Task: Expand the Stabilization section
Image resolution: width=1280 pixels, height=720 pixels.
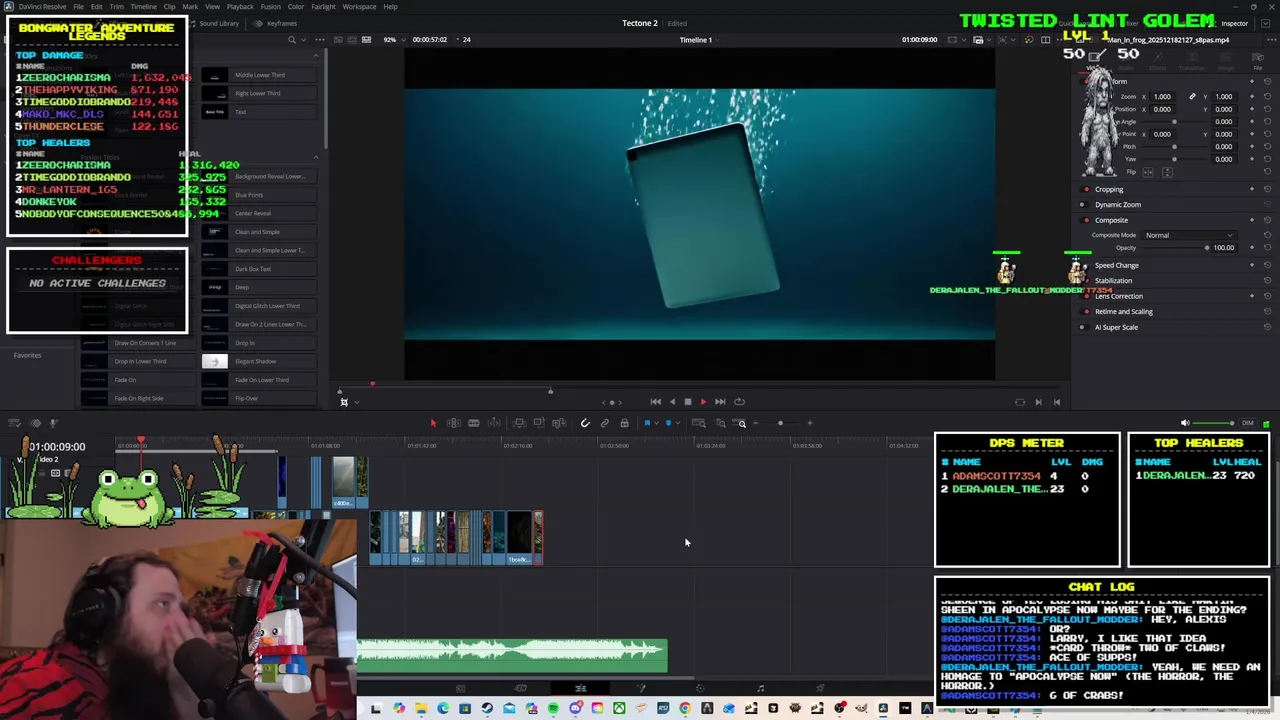Action: 1113,281
